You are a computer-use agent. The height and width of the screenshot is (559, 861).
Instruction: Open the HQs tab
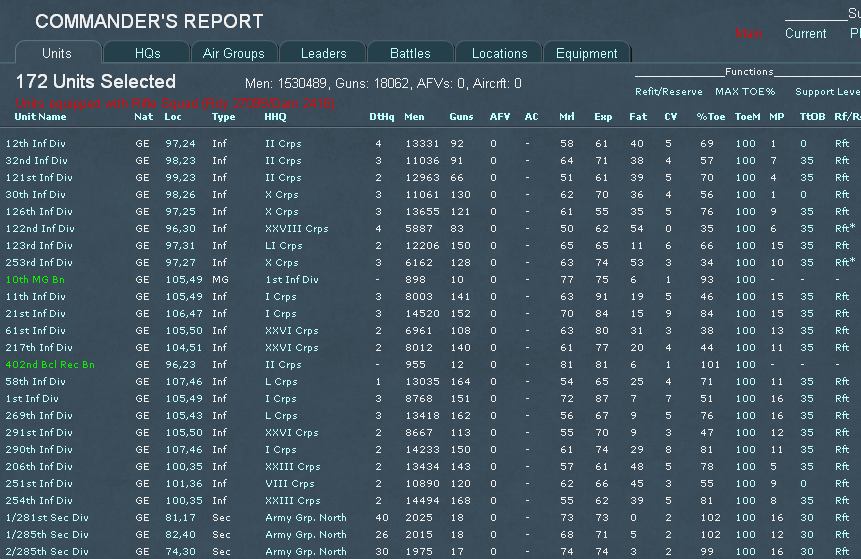point(147,53)
